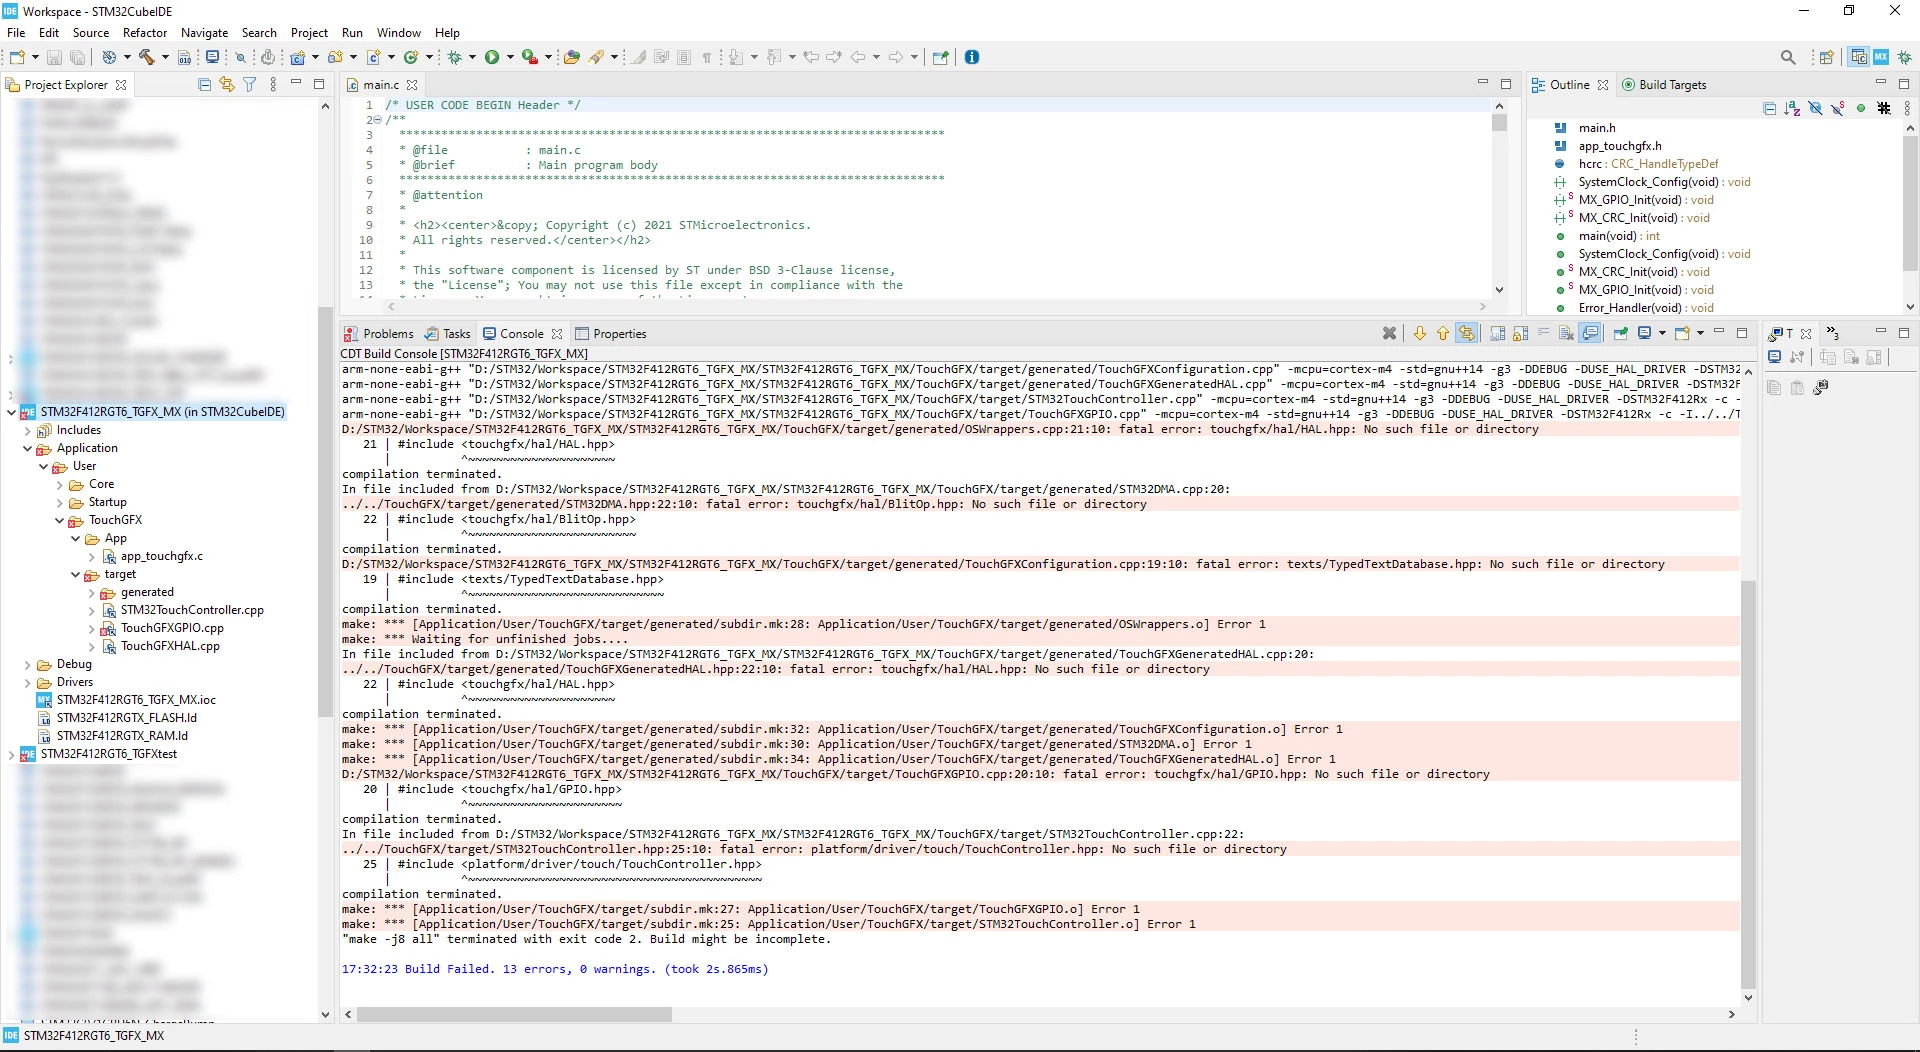Expand the STM32F412RGT6_TGFXtest project
The width and height of the screenshot is (1920, 1052).
[x=11, y=754]
